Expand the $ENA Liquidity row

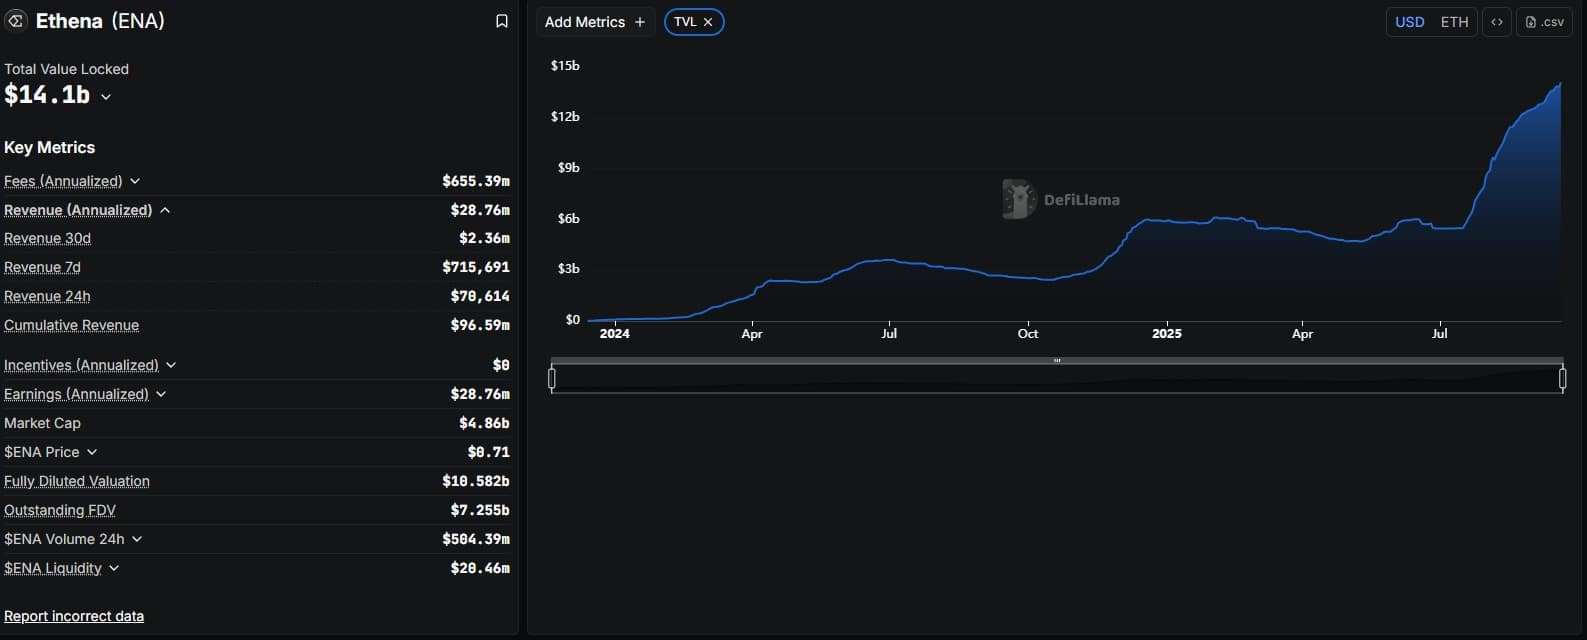point(114,568)
